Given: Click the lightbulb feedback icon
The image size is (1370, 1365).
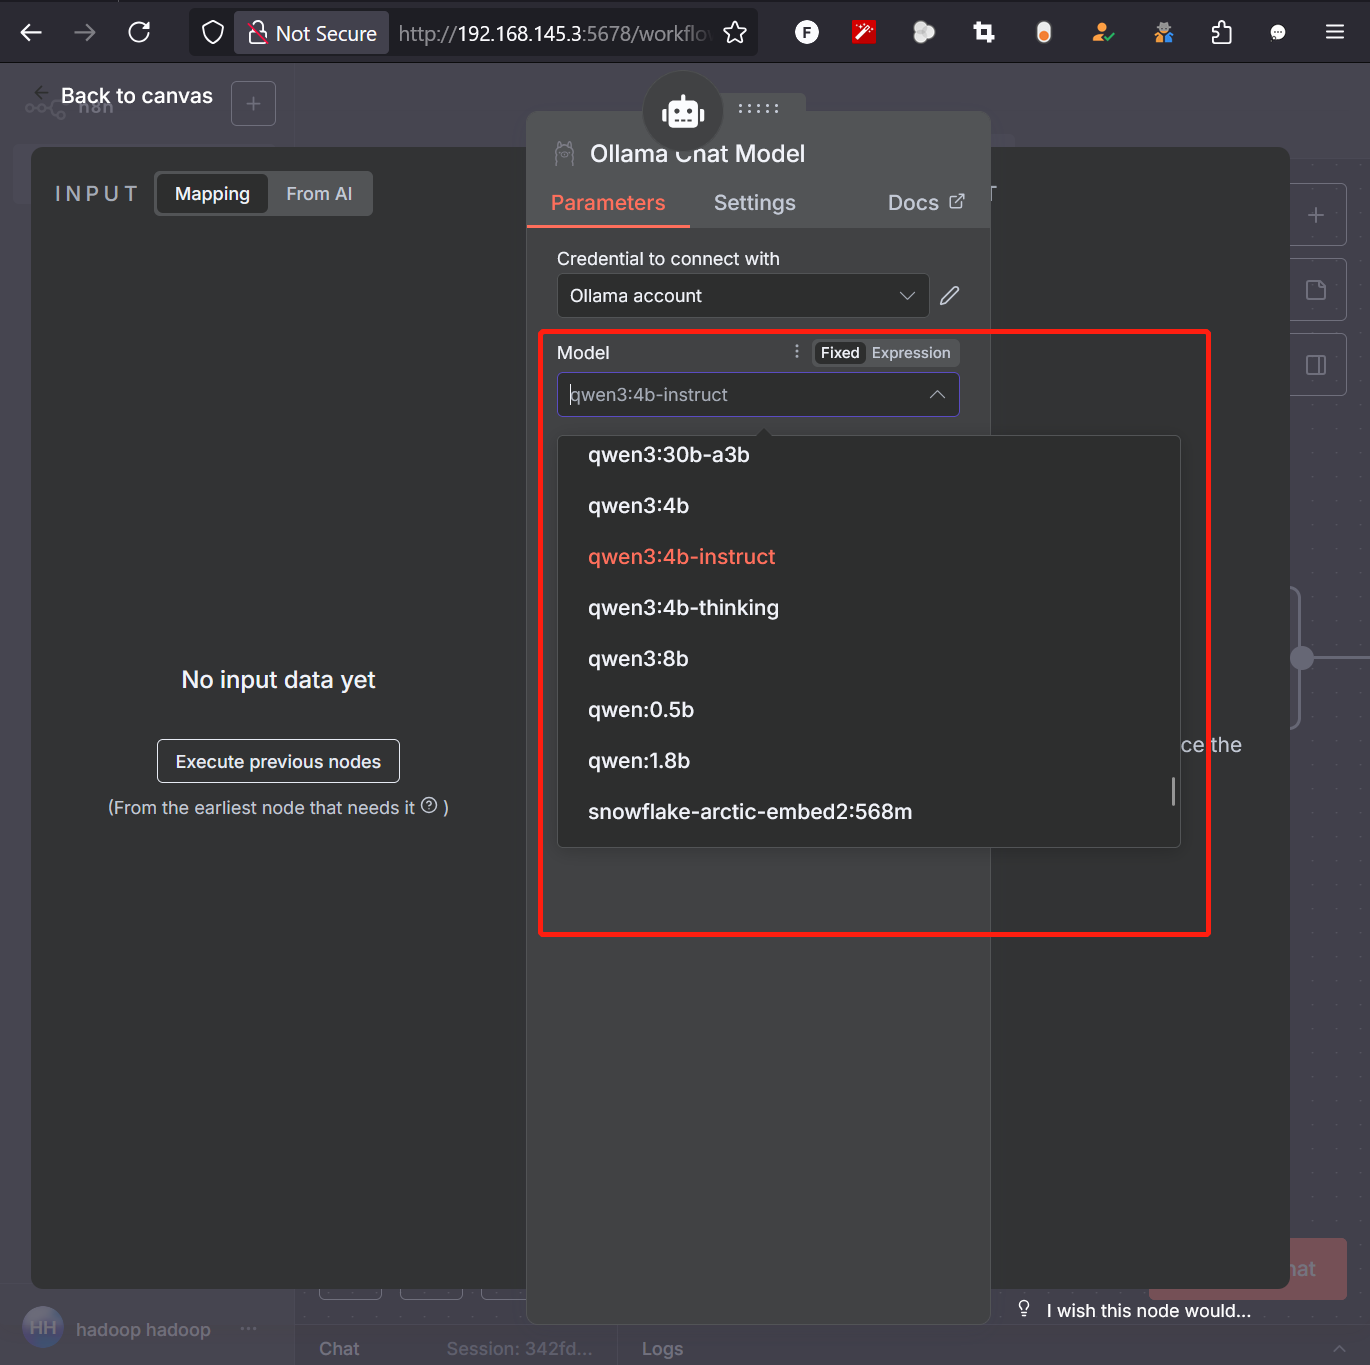Looking at the screenshot, I should pyautogui.click(x=1024, y=1309).
